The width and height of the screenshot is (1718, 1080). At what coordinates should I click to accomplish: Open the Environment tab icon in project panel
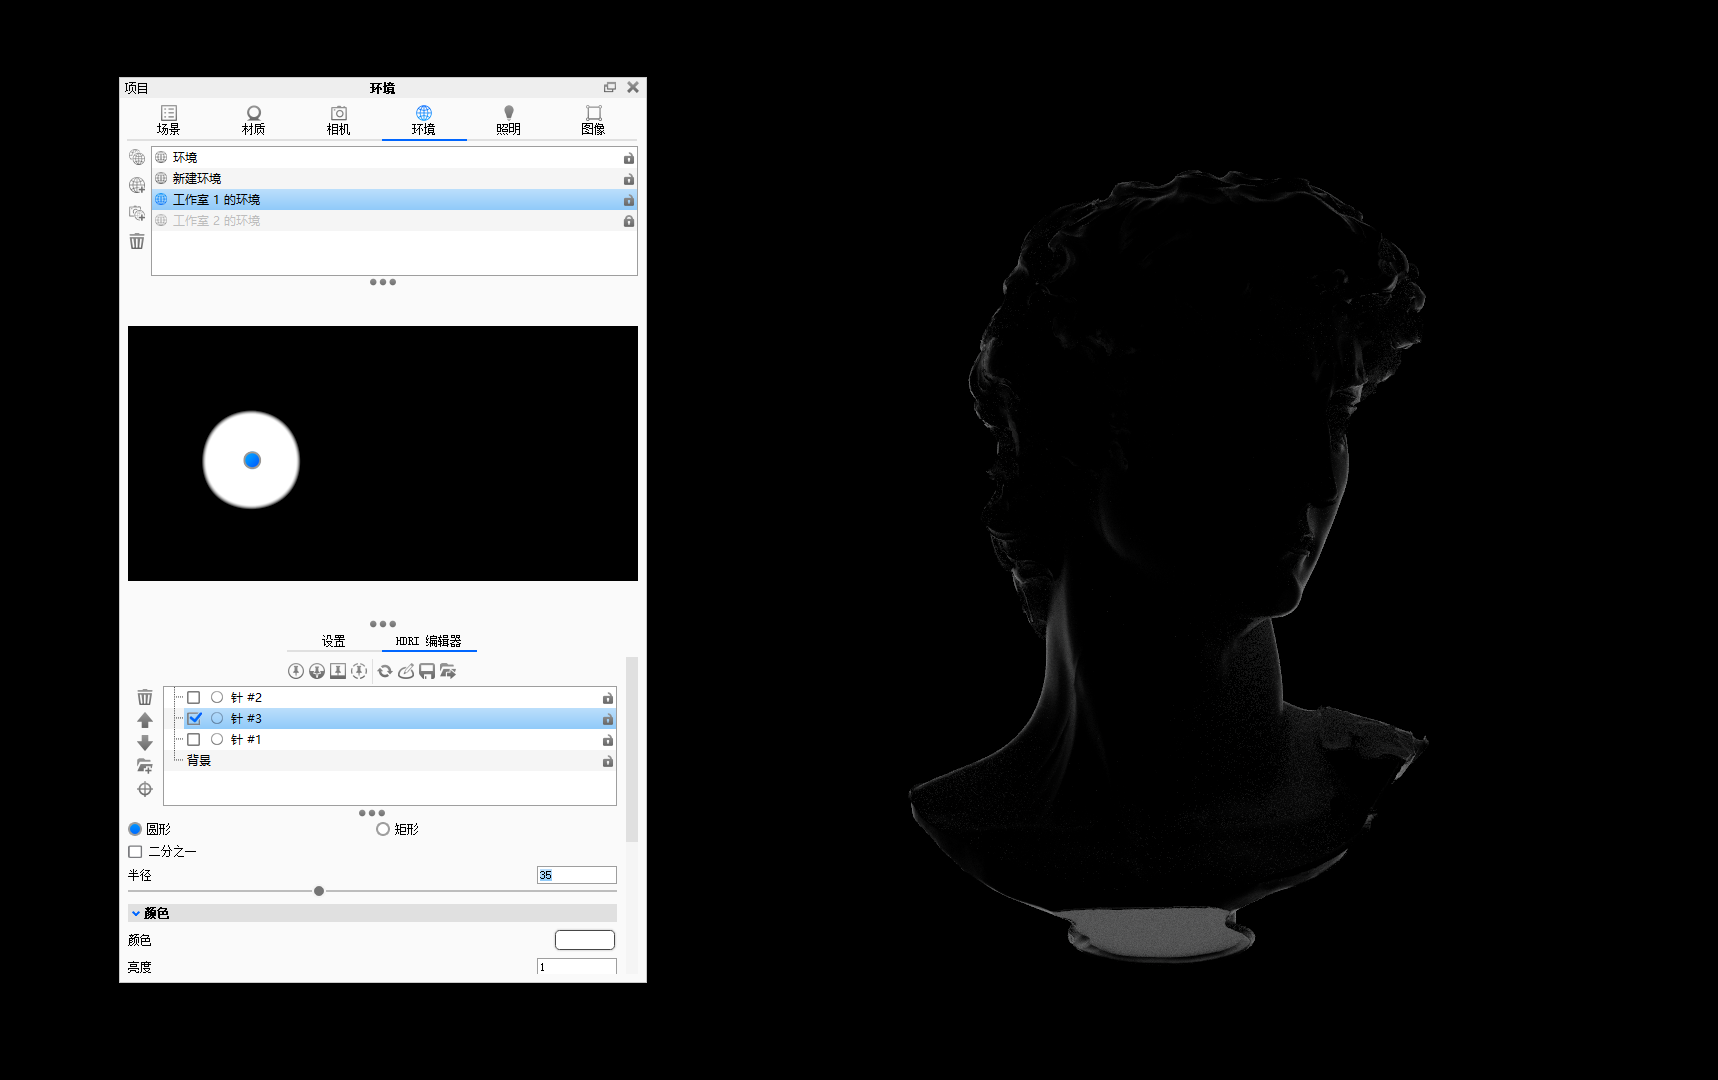(x=424, y=119)
